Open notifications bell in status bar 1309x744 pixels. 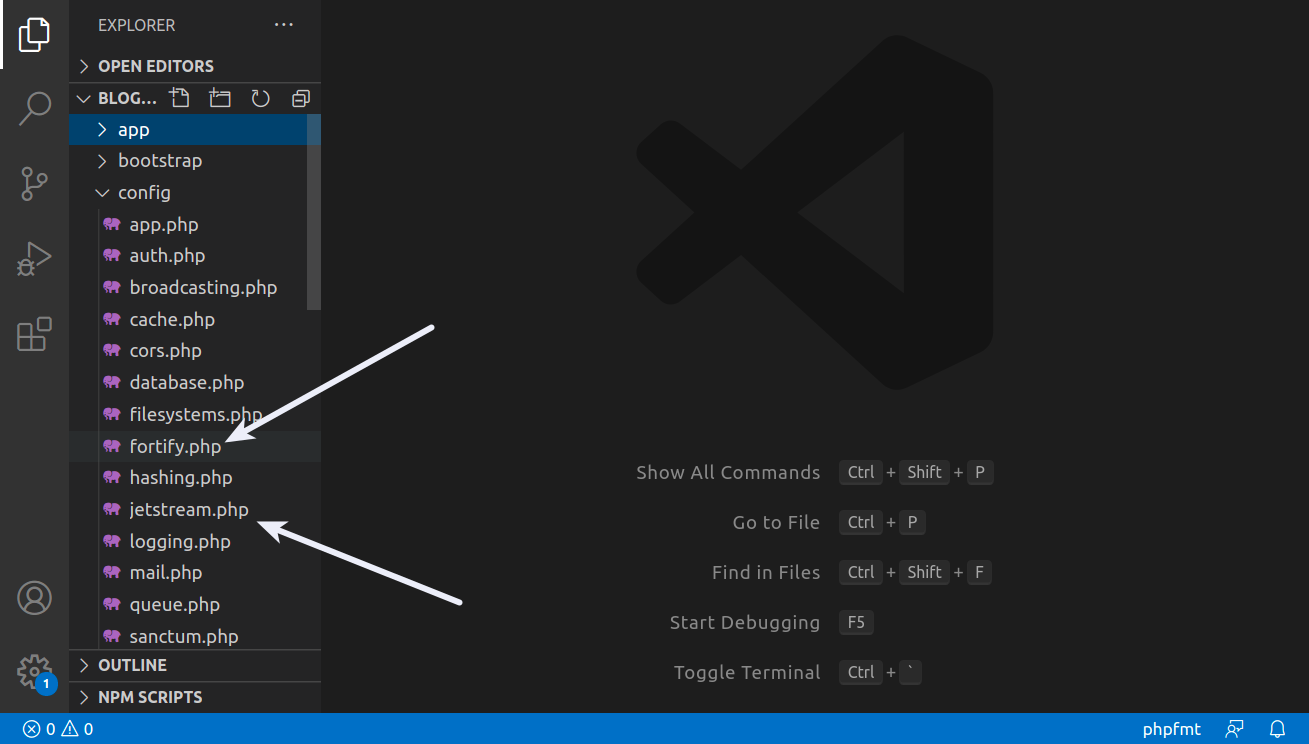(x=1277, y=729)
